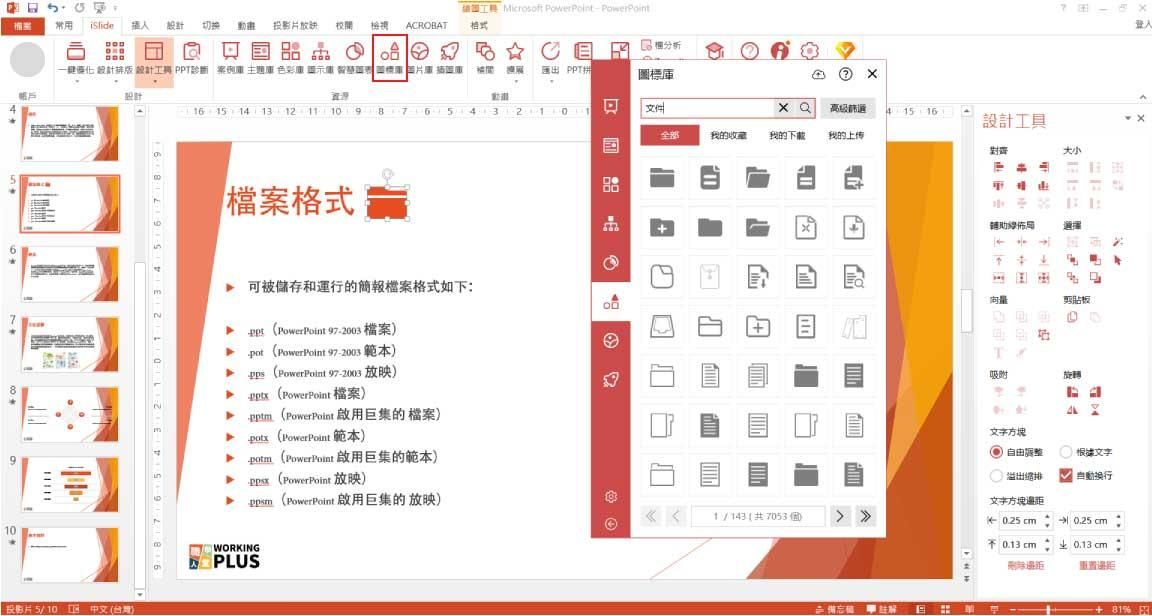Select the 自由調整 radio button
Screen dimensions: 1152x616
pos(996,451)
